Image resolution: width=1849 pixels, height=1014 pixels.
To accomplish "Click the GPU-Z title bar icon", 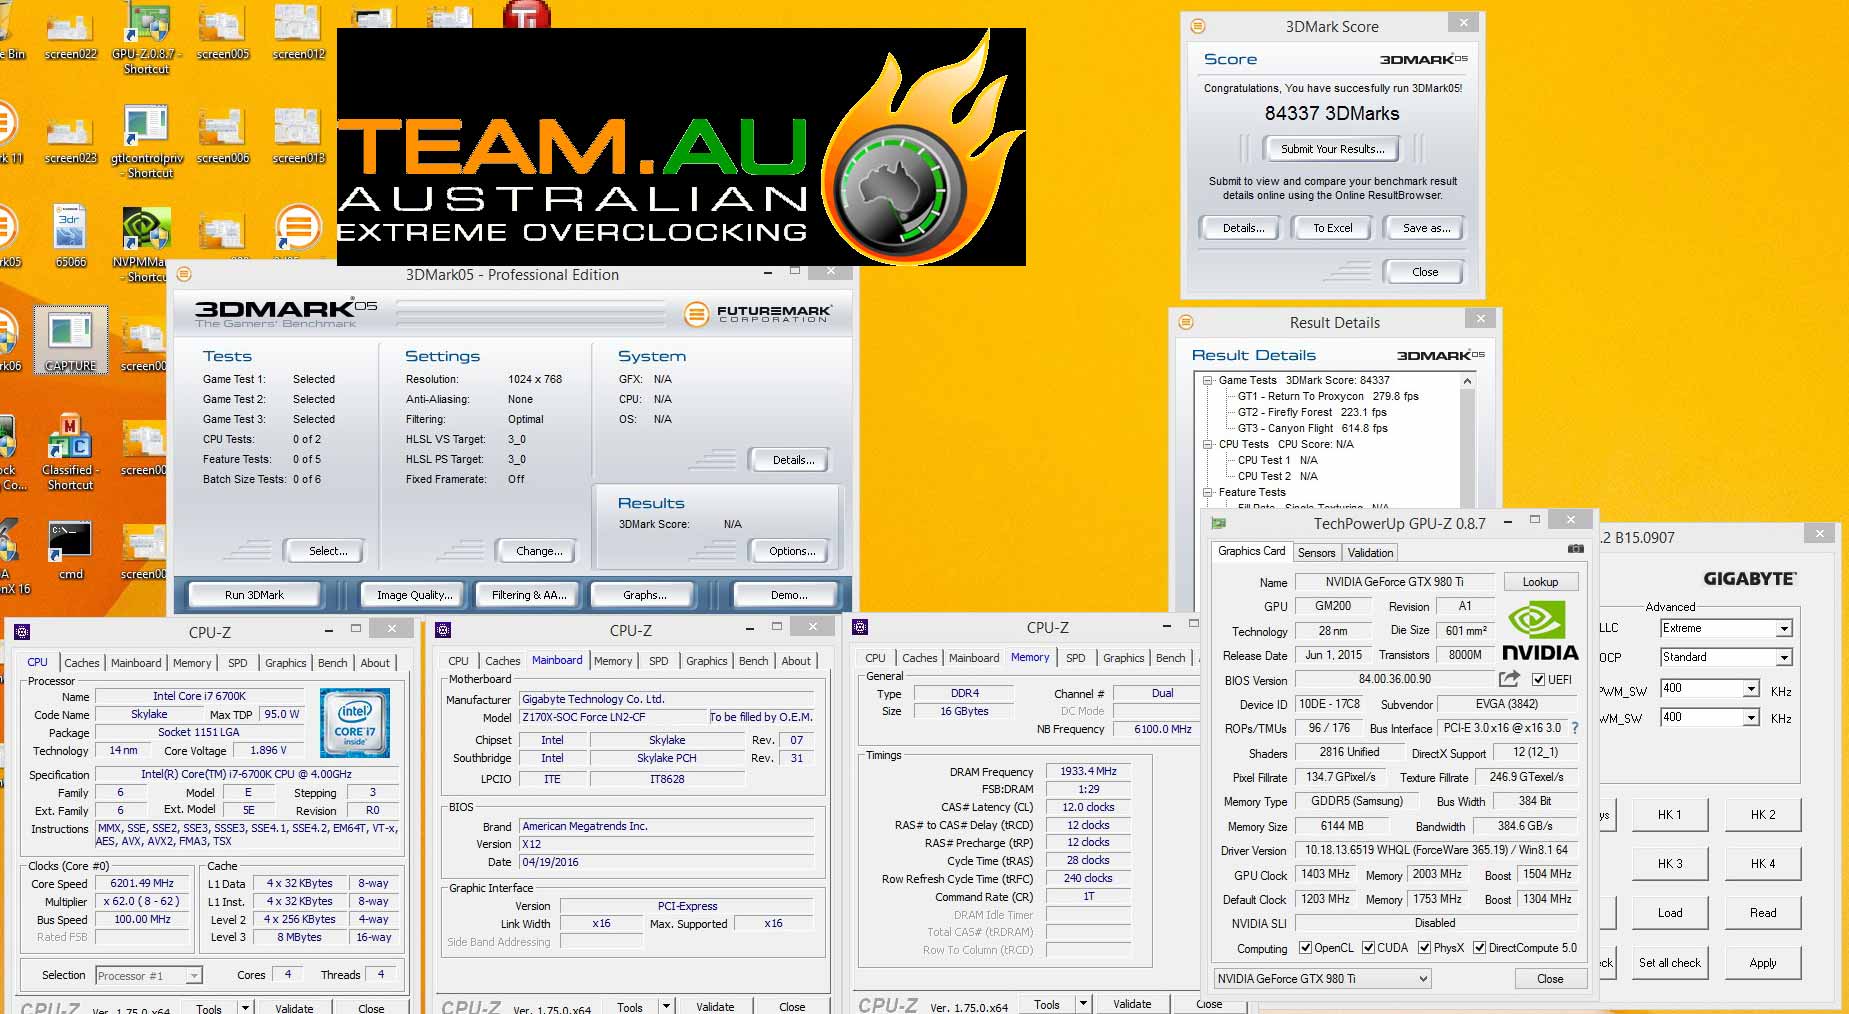I will click(1218, 522).
